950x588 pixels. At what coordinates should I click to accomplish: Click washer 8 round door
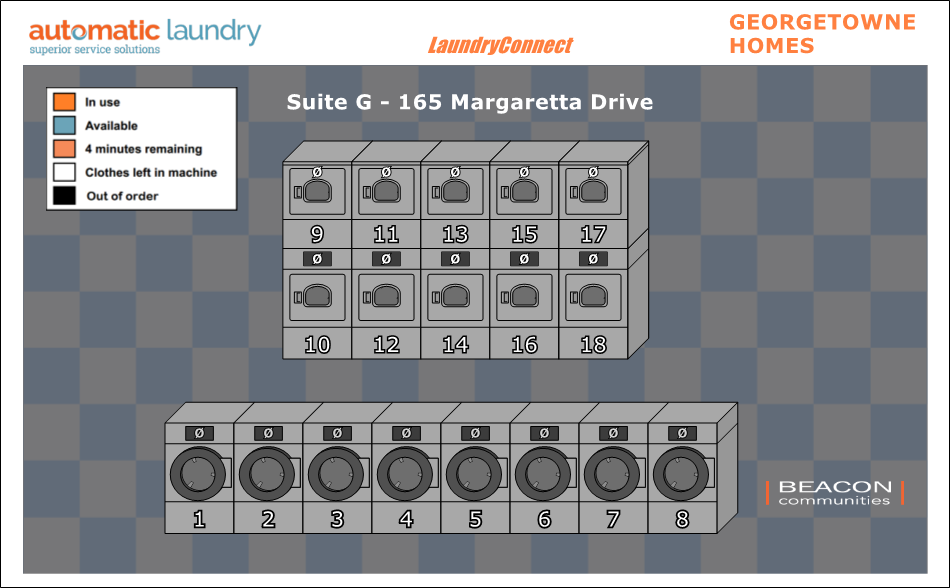pyautogui.click(x=681, y=472)
